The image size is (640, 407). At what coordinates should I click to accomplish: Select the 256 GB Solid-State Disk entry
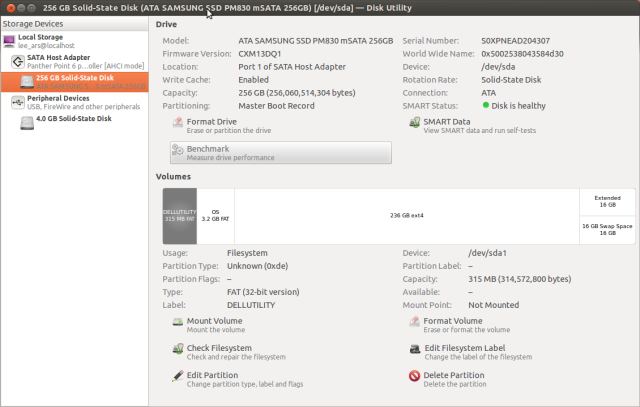tap(74, 82)
